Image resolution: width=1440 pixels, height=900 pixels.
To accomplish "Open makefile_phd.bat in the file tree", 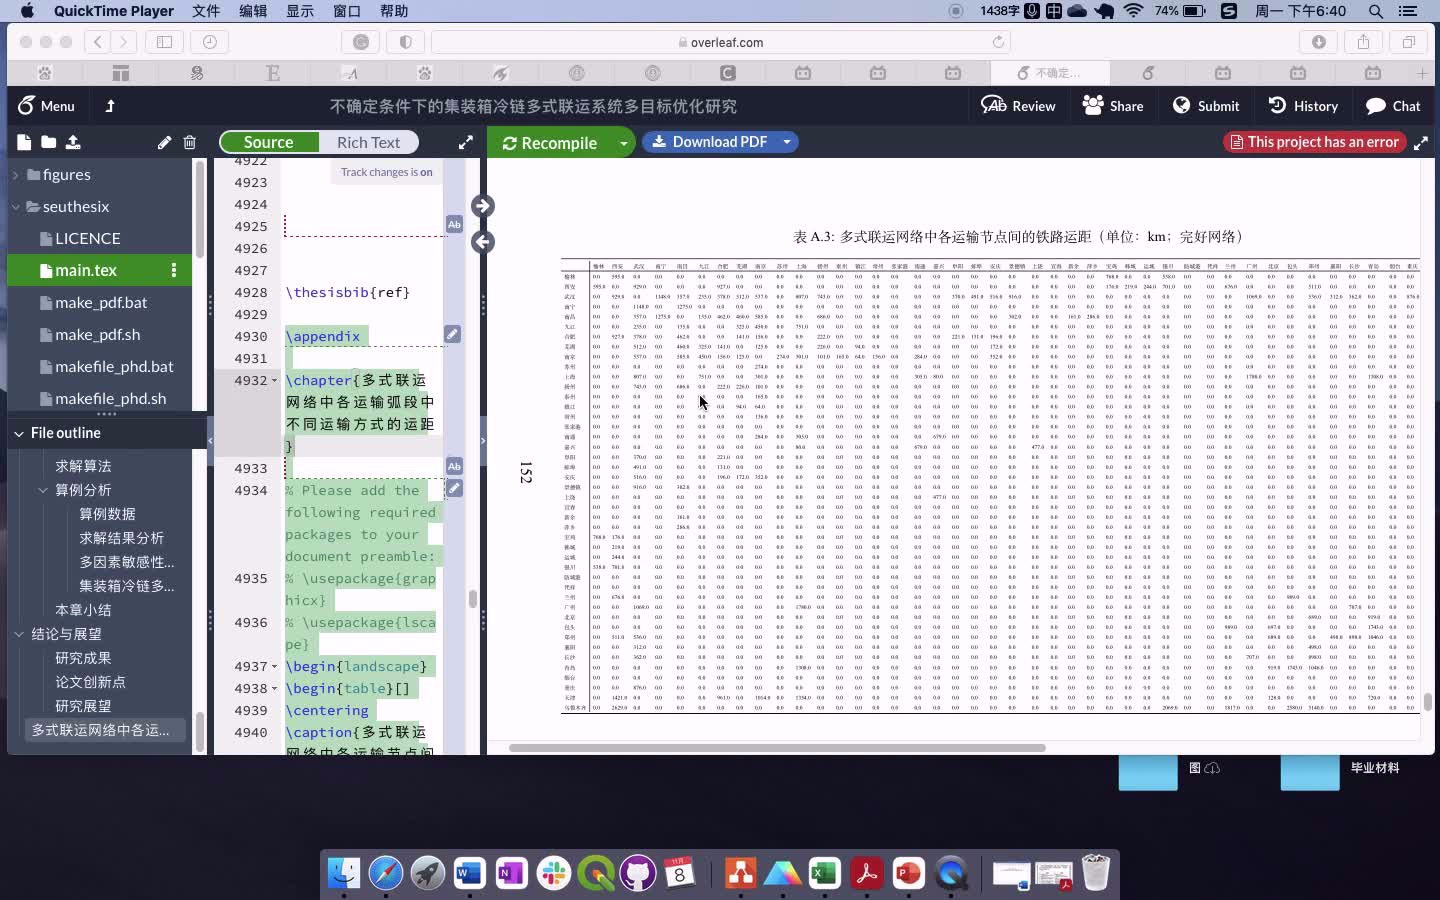I will coord(114,366).
